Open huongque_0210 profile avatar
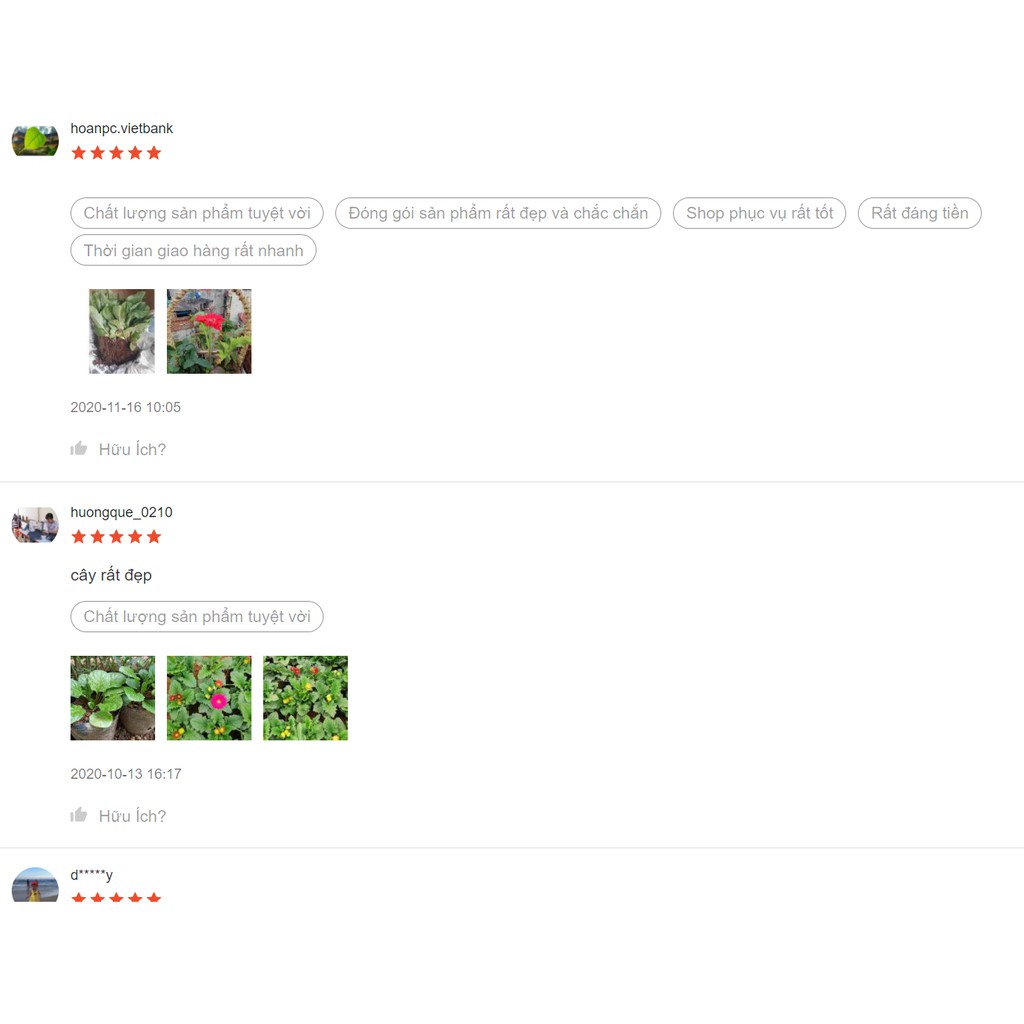Image resolution: width=1024 pixels, height=1024 pixels. pyautogui.click(x=35, y=525)
